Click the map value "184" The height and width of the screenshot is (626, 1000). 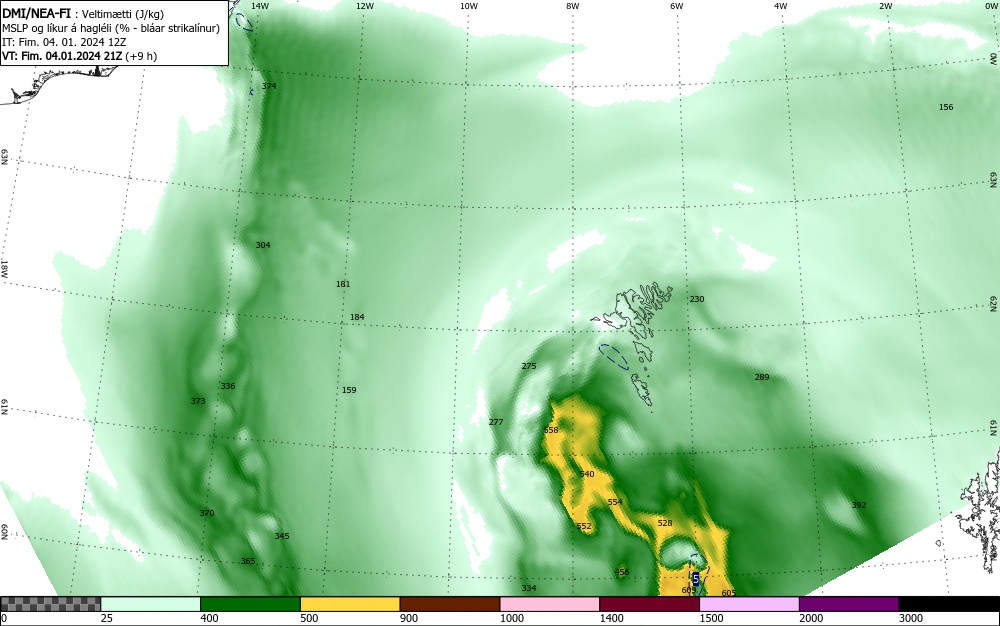(x=357, y=317)
